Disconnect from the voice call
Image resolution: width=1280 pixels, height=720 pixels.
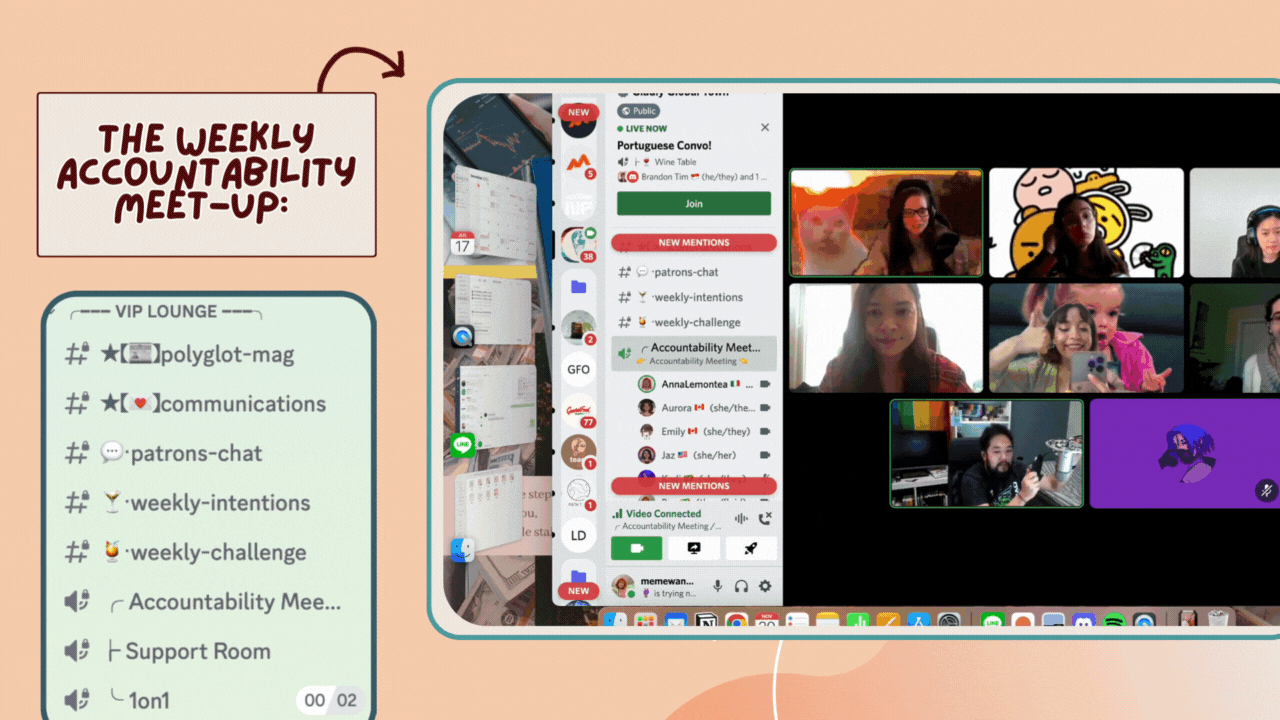point(765,518)
